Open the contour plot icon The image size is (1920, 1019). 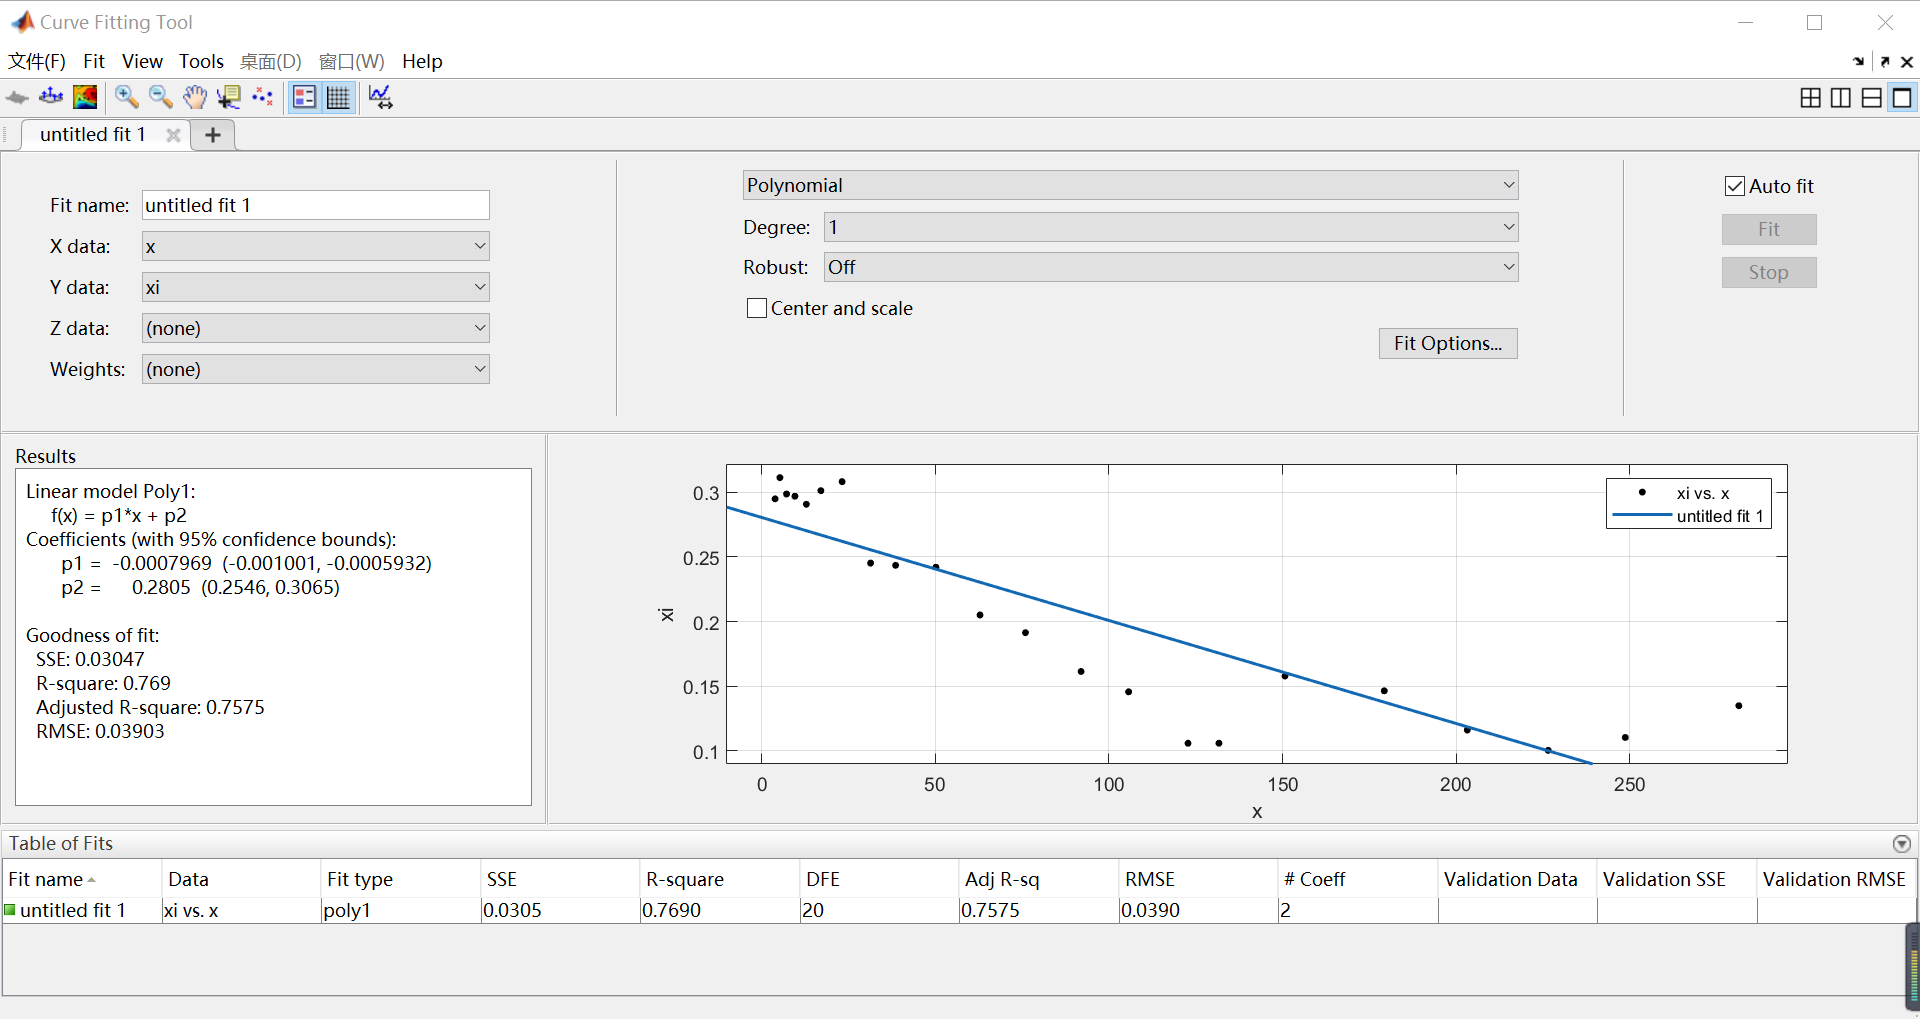(x=86, y=97)
